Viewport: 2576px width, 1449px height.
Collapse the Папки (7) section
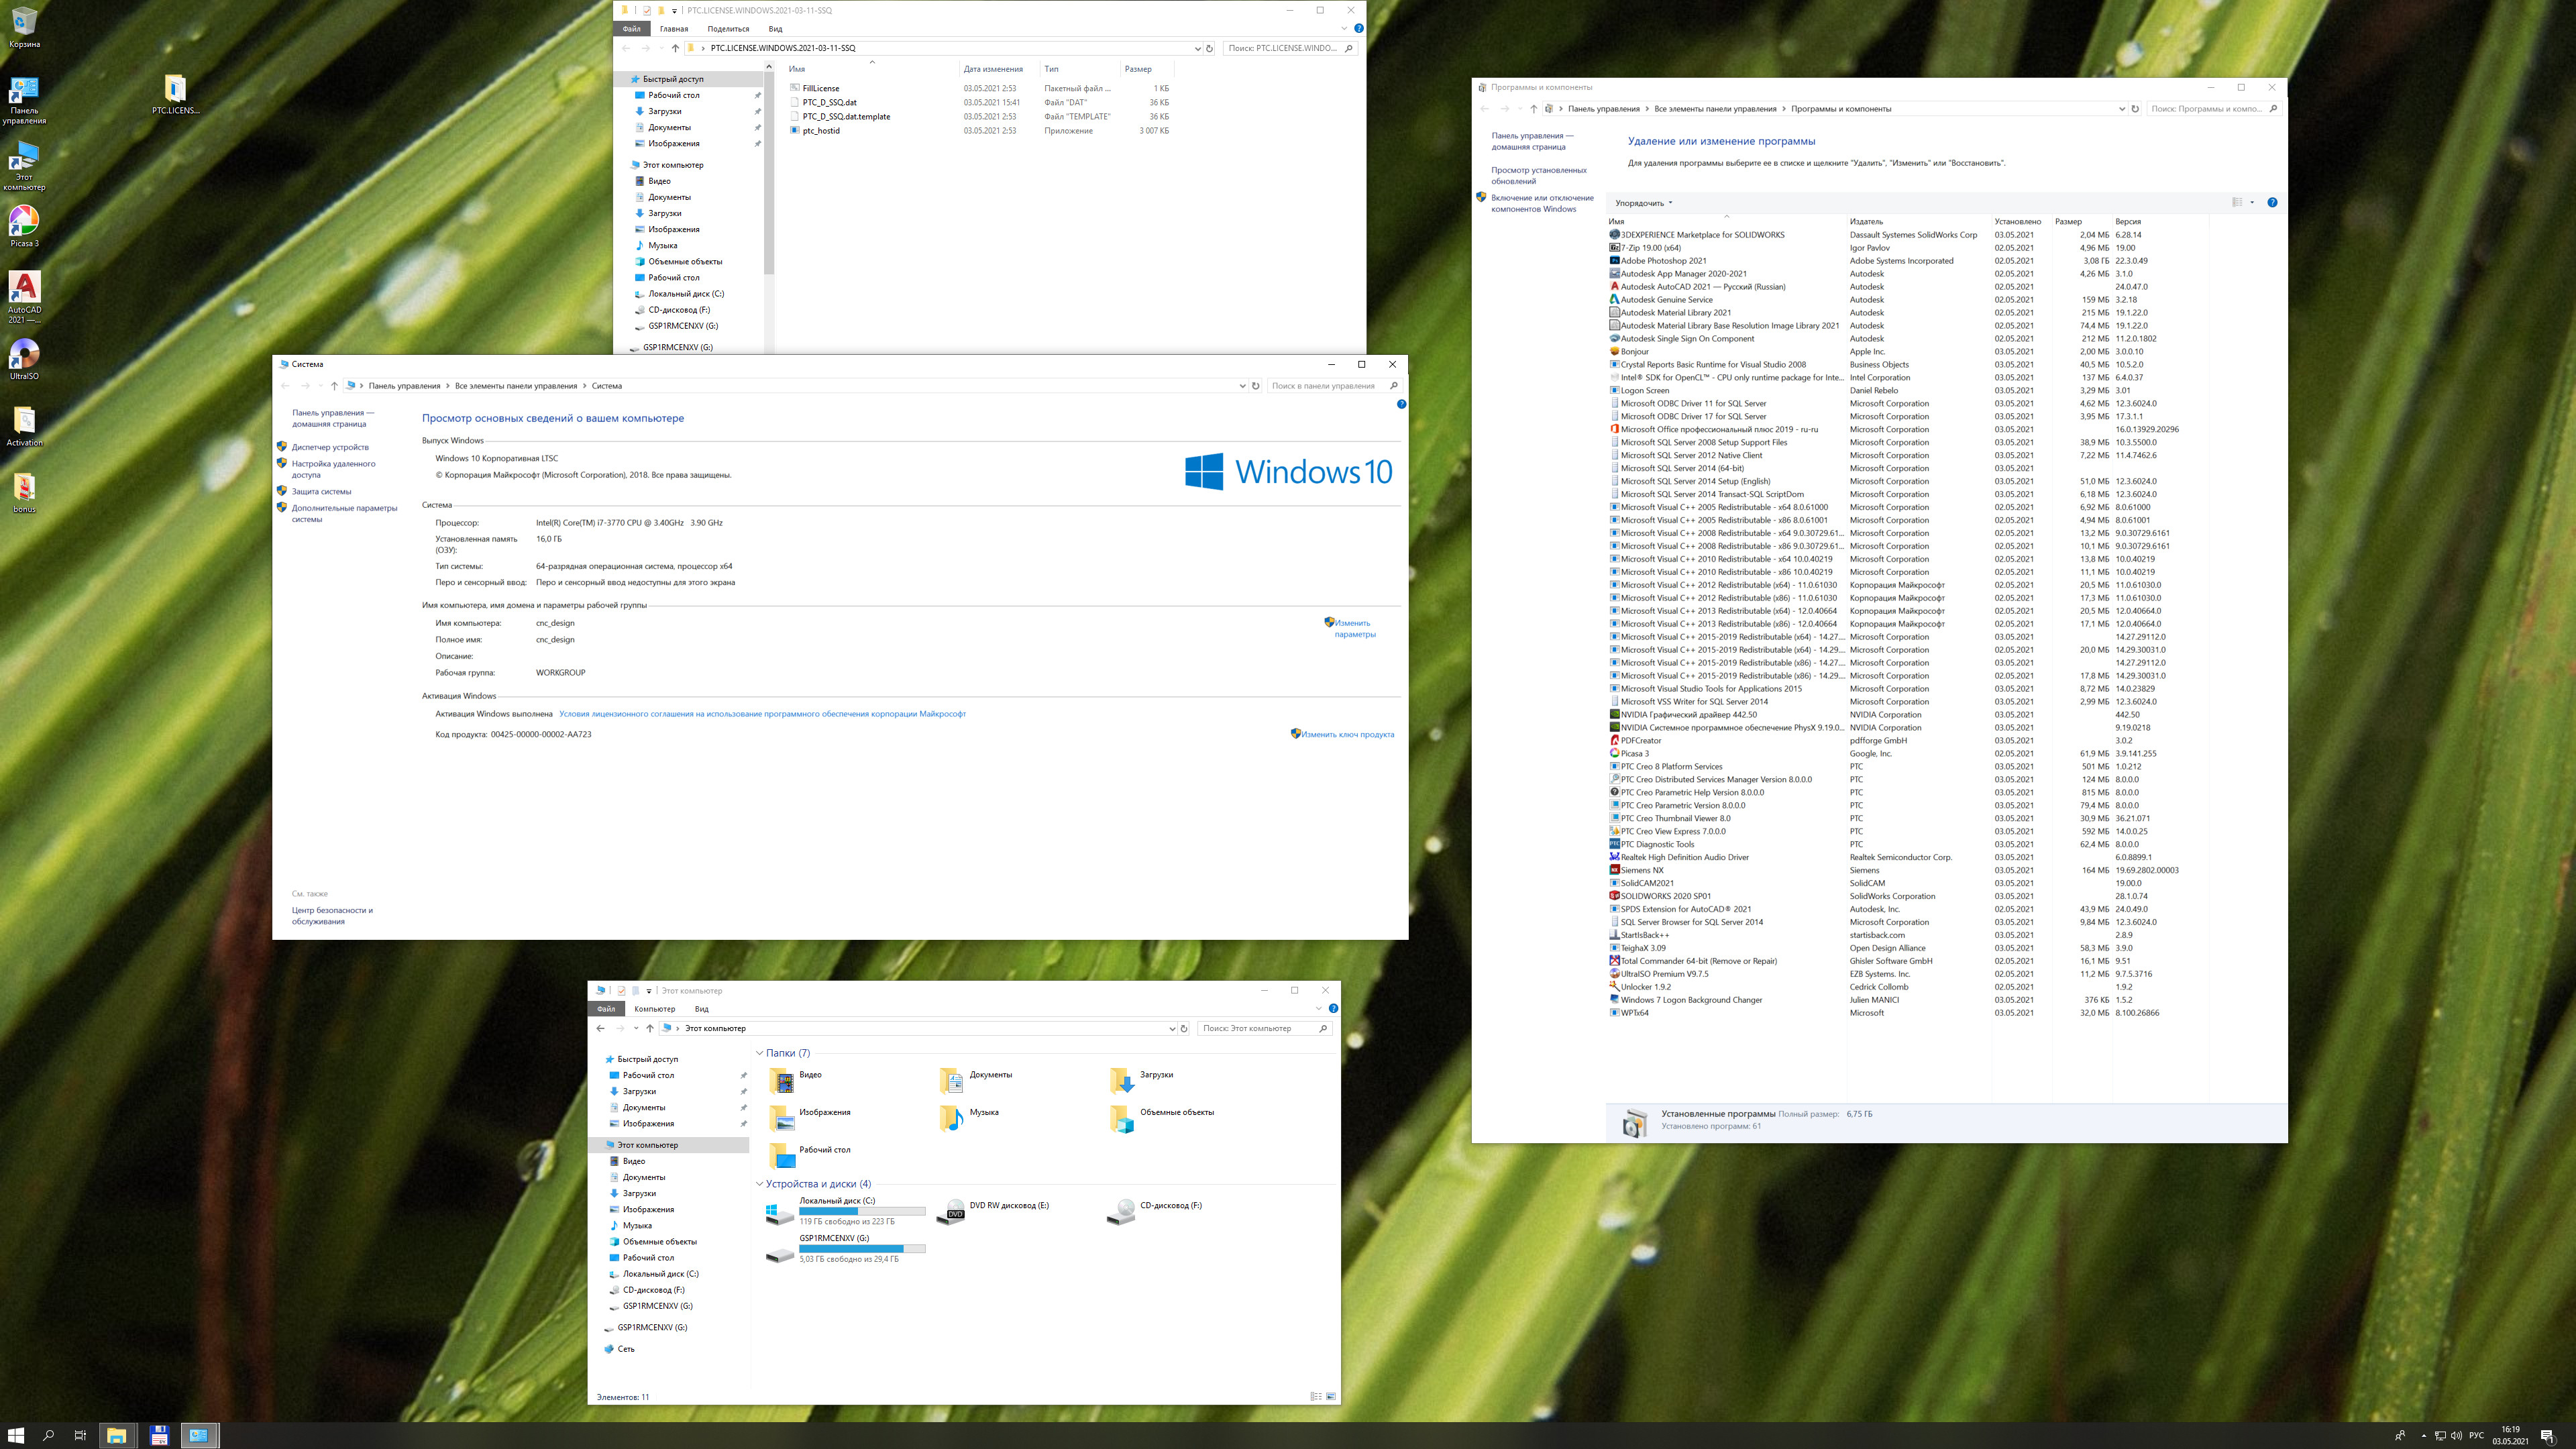(760, 1053)
